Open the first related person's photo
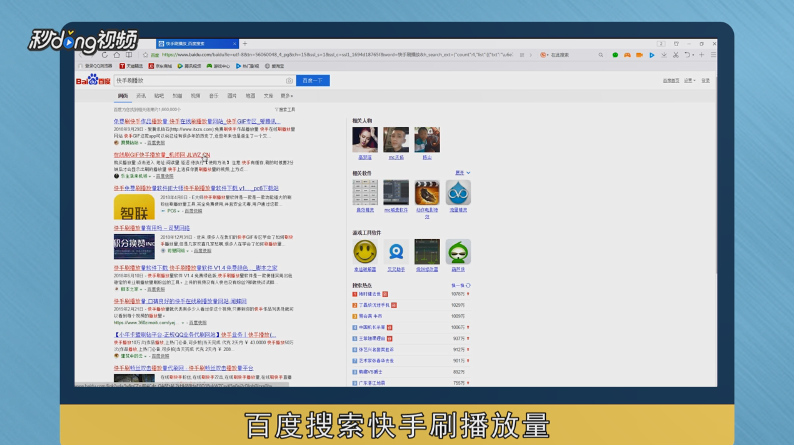Screen dimensions: 794x445 click(x=366, y=139)
